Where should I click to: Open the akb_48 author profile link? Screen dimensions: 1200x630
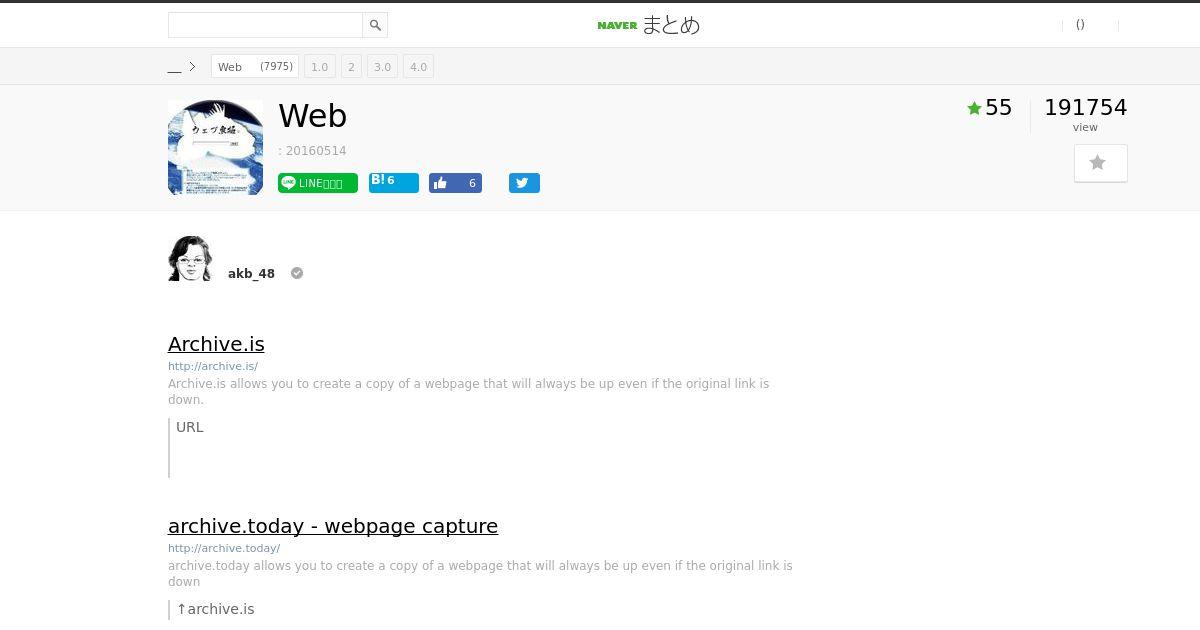[251, 273]
